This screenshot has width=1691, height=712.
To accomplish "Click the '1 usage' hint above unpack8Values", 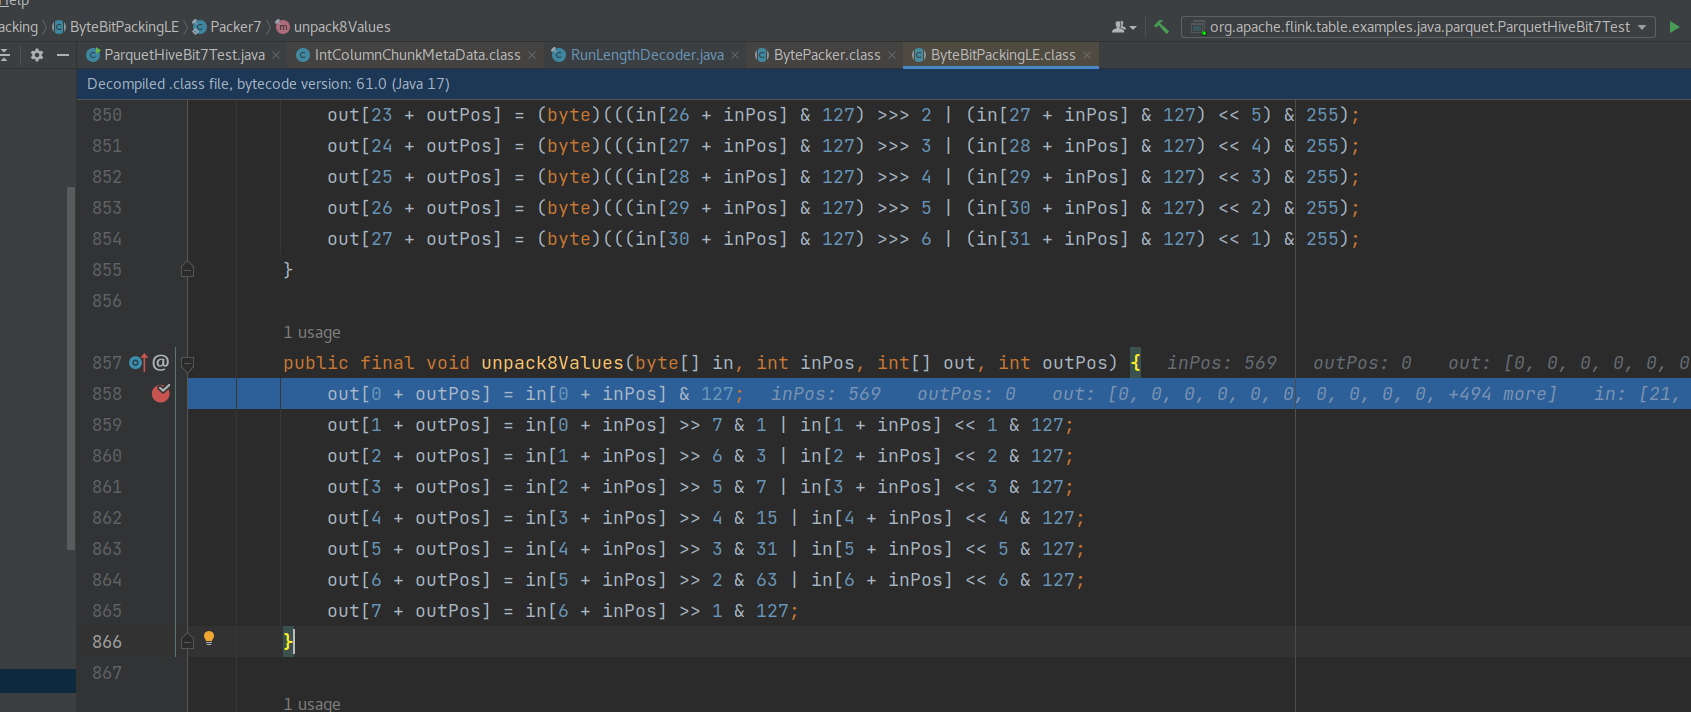I will click(x=312, y=332).
